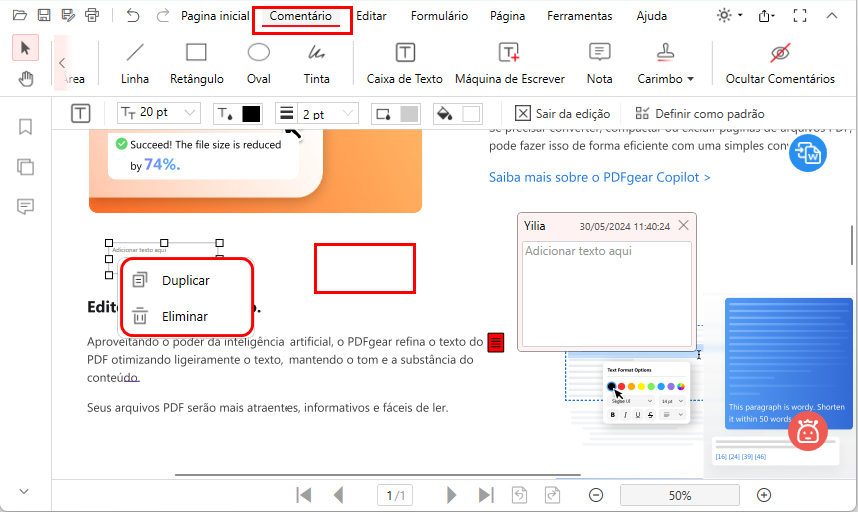The height and width of the screenshot is (512, 858).
Task: Open the Ferramentas tab
Action: tap(579, 16)
